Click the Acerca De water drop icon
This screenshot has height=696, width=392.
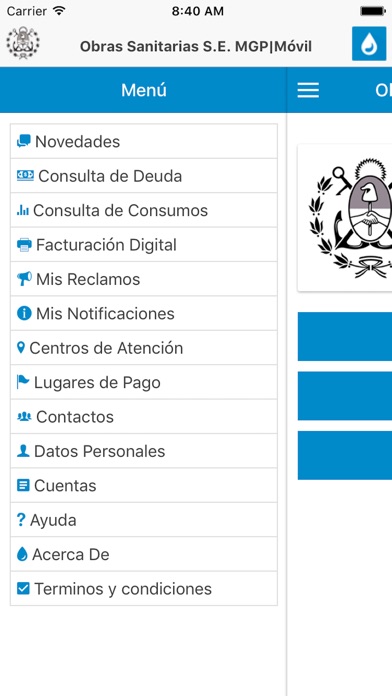coord(22,554)
